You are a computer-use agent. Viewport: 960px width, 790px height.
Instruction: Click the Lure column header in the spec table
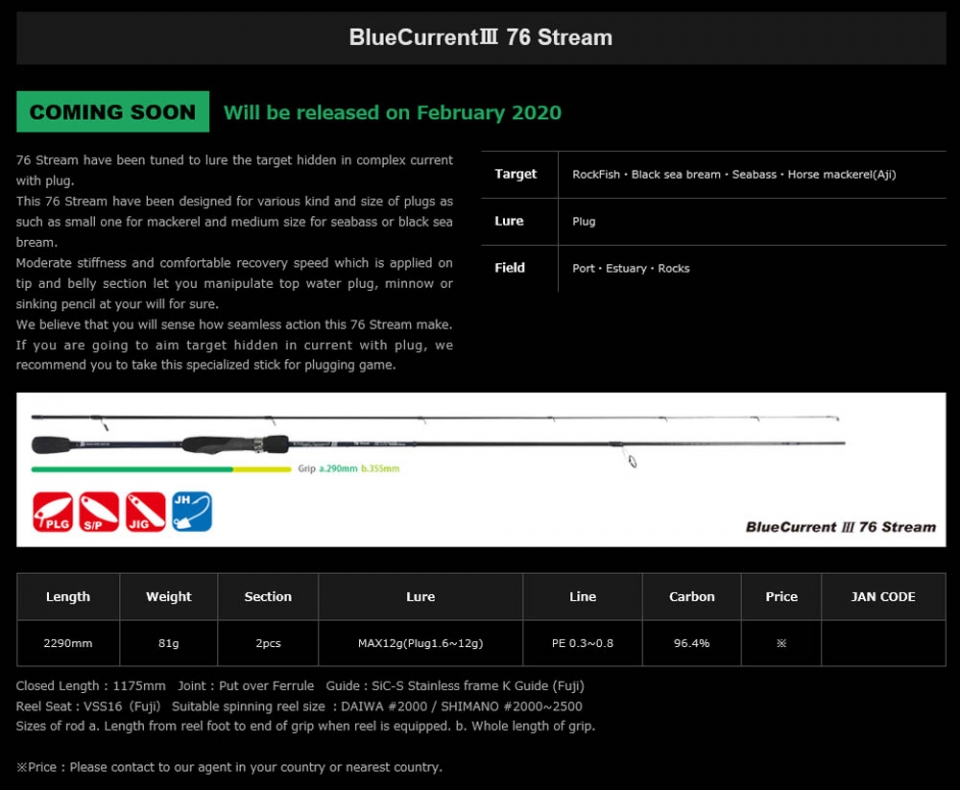(x=421, y=596)
